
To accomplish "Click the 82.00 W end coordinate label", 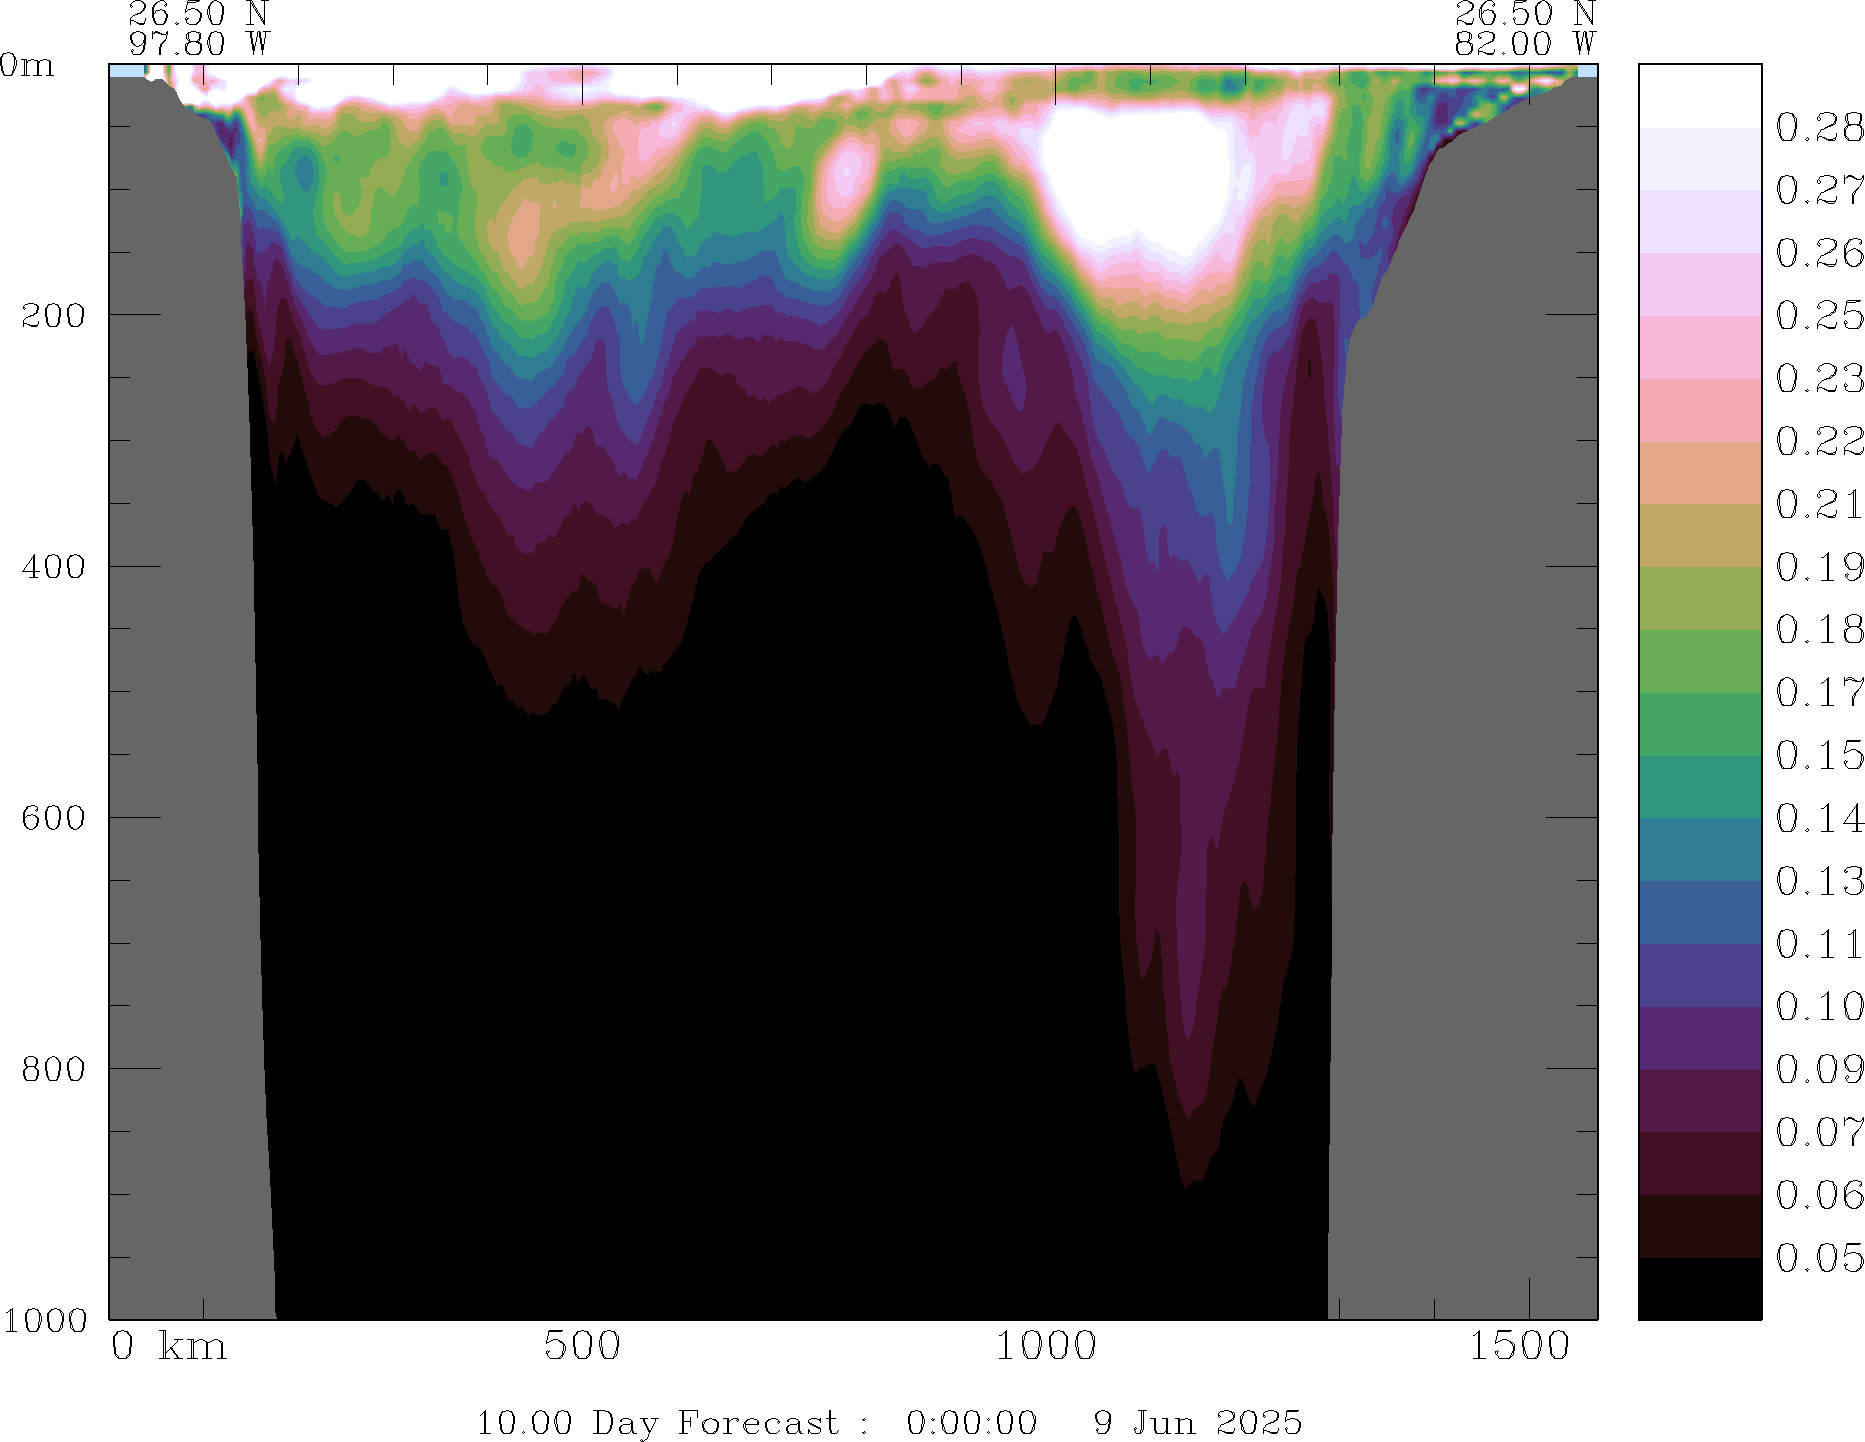I will [1524, 44].
